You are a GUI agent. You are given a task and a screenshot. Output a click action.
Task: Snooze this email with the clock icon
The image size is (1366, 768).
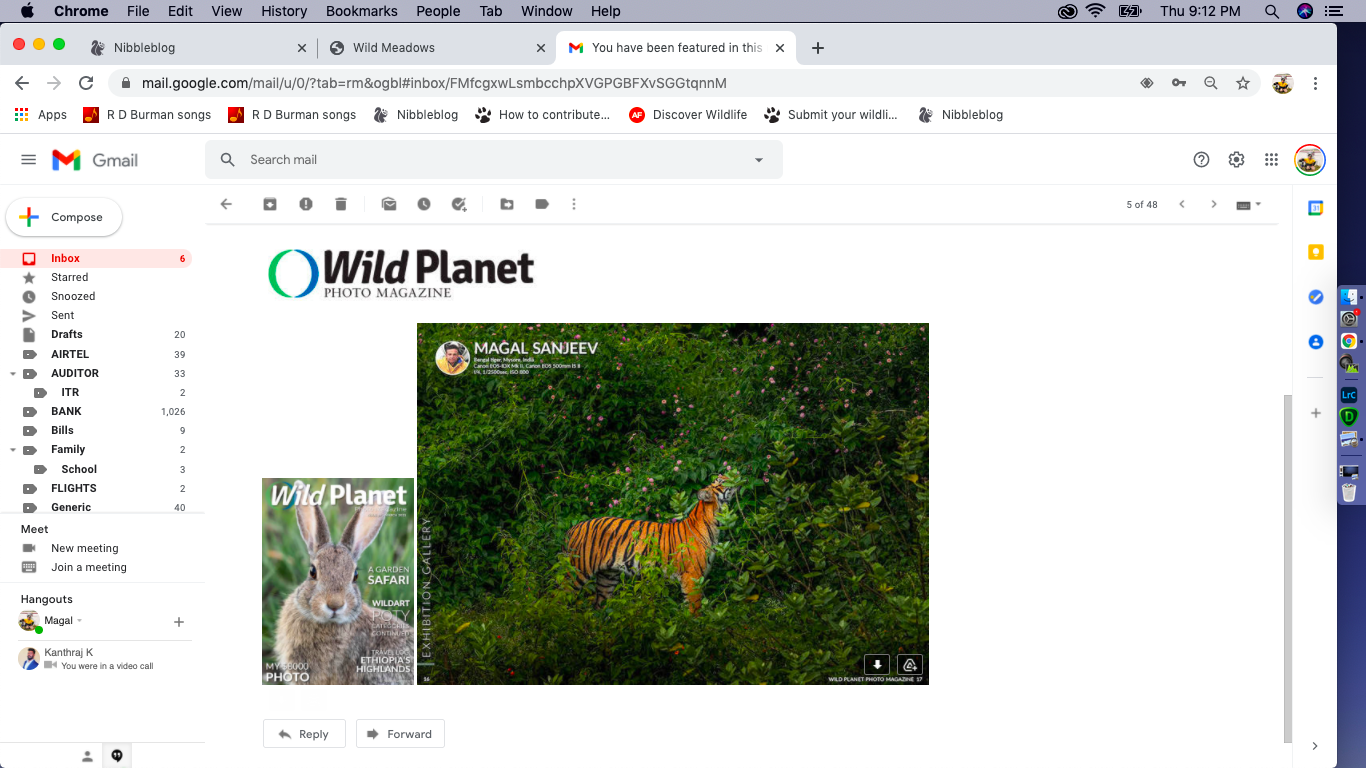point(424,204)
